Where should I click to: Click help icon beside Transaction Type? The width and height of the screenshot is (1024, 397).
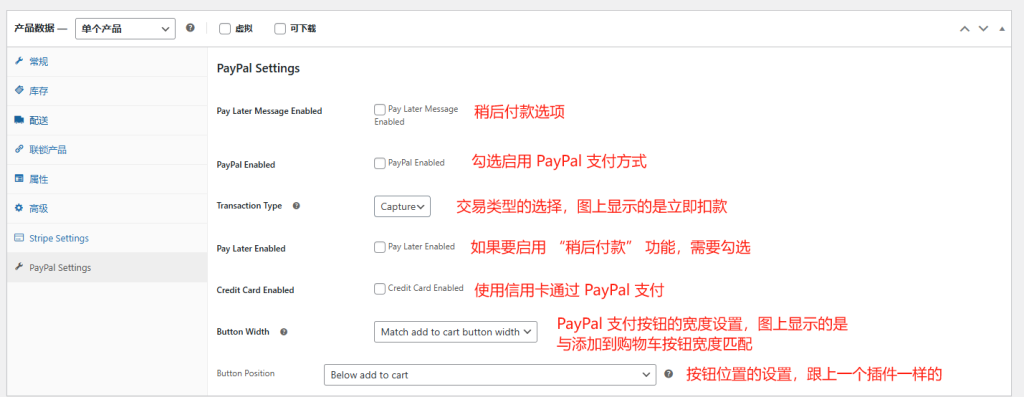(296, 206)
